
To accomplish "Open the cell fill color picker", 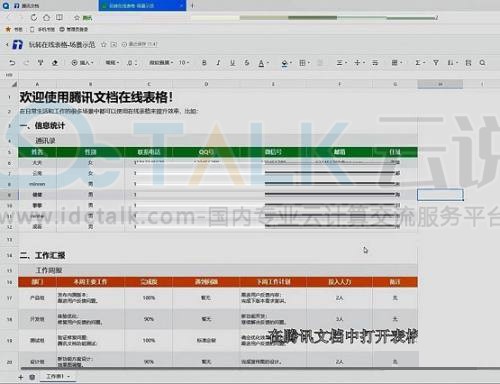I will [x=286, y=63].
